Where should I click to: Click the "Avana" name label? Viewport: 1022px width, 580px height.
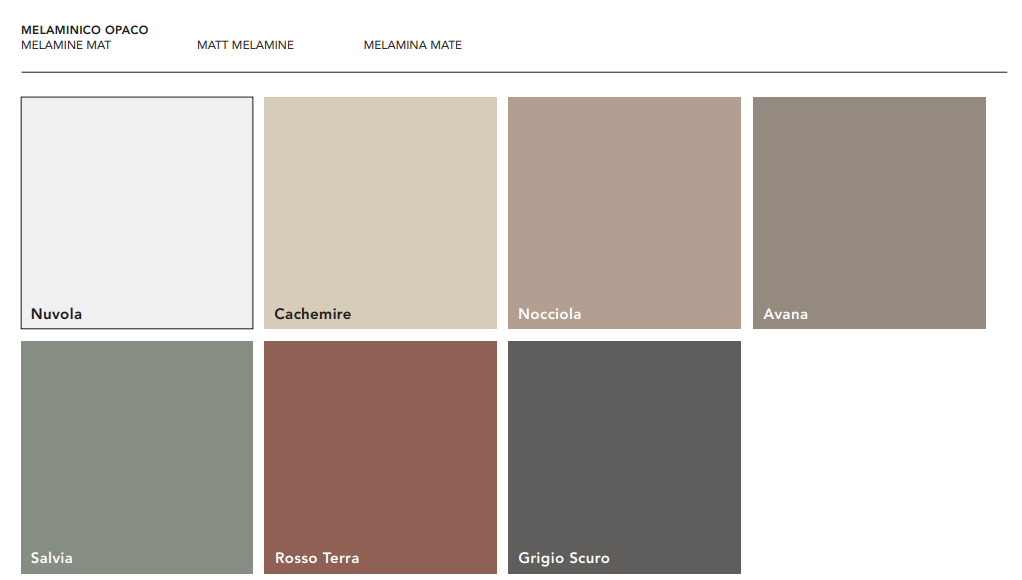(785, 314)
